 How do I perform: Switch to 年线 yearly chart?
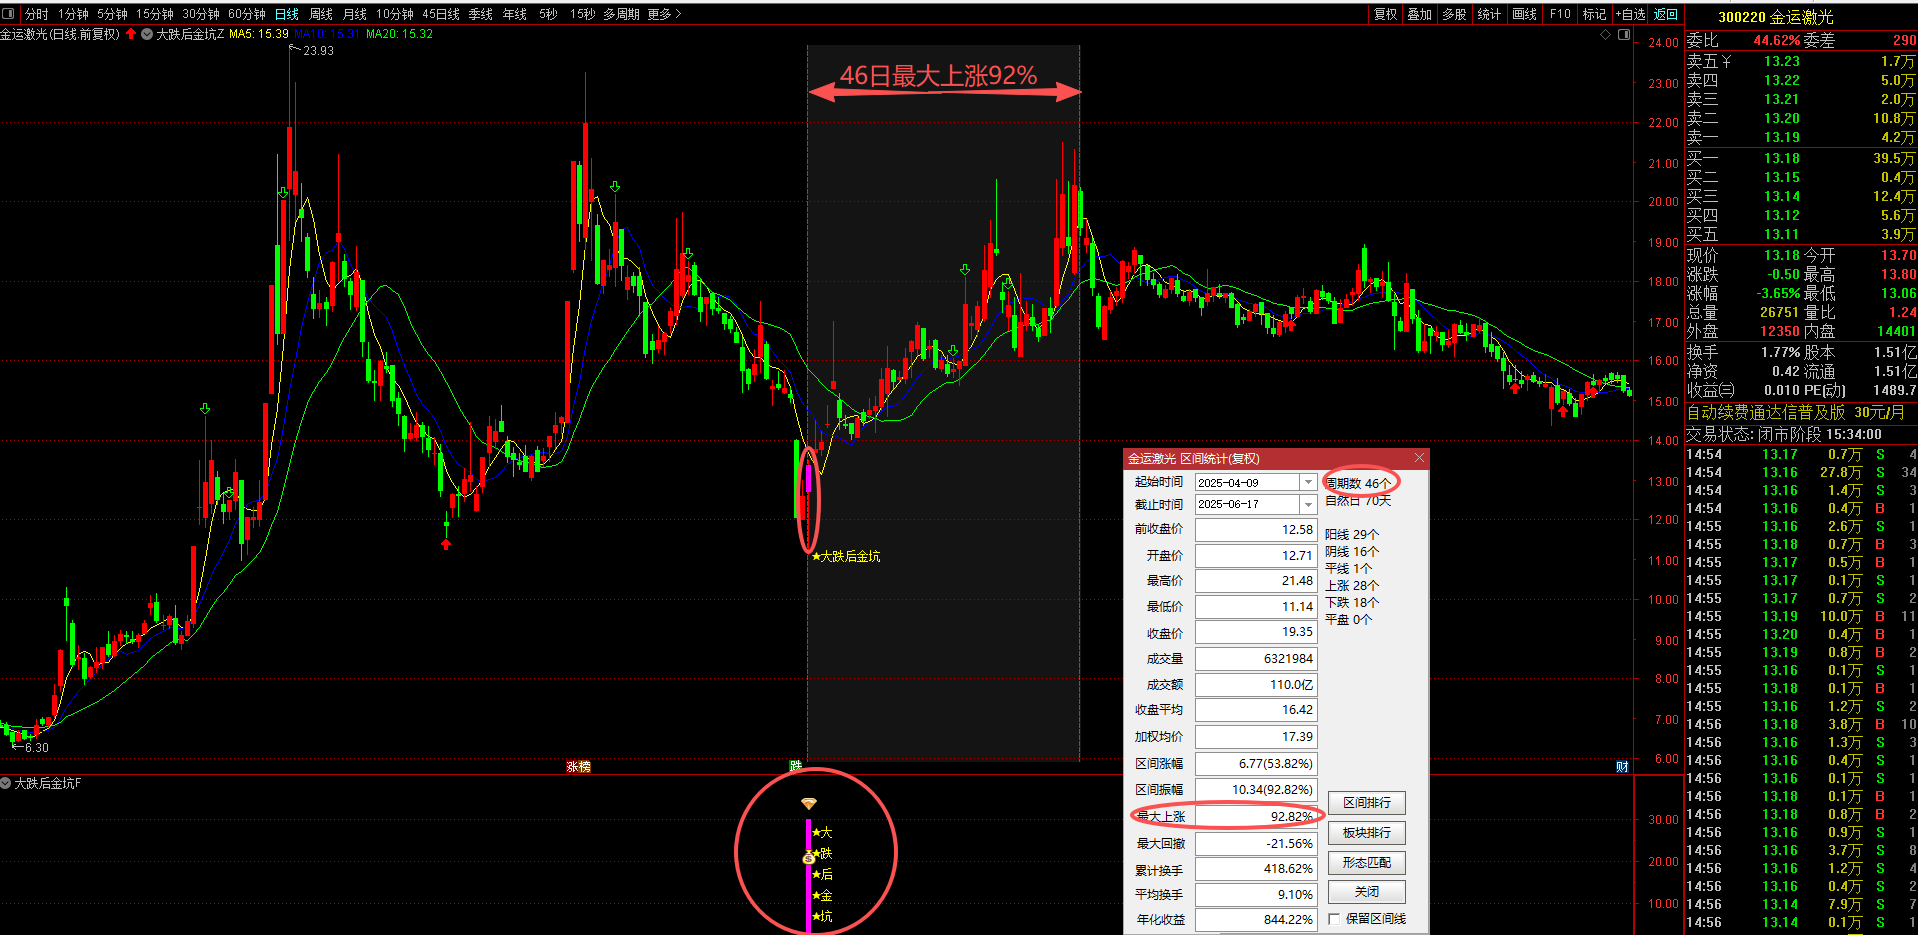[x=515, y=14]
